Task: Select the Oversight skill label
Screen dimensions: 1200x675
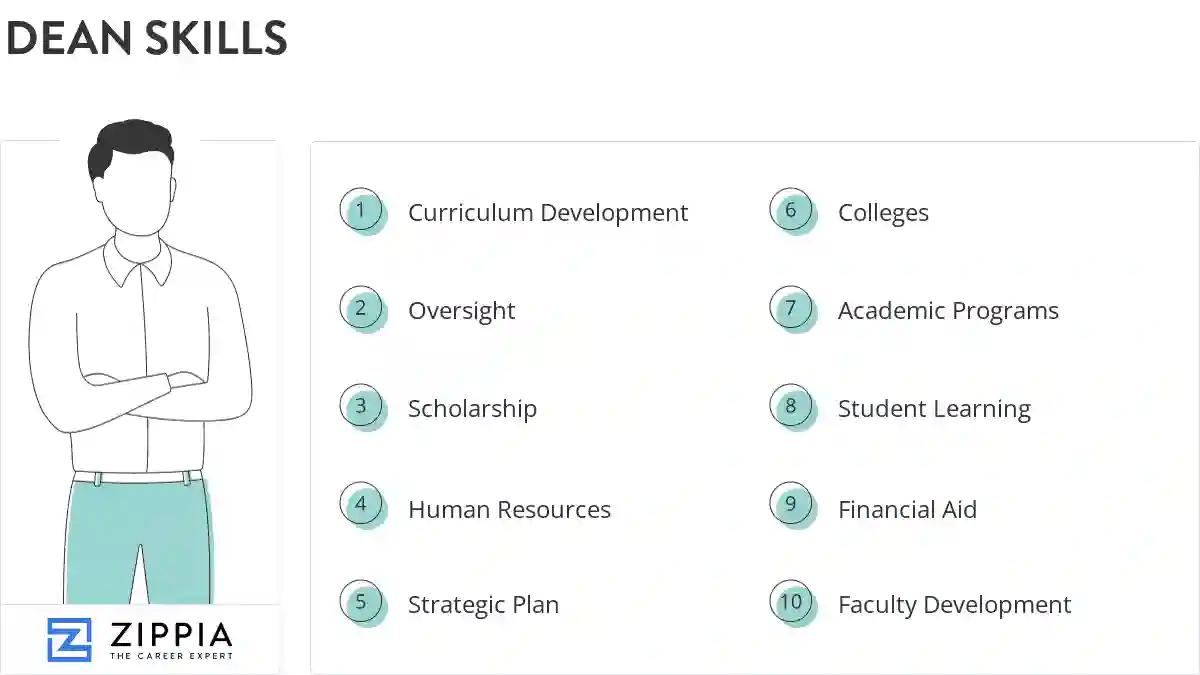Action: click(x=461, y=311)
